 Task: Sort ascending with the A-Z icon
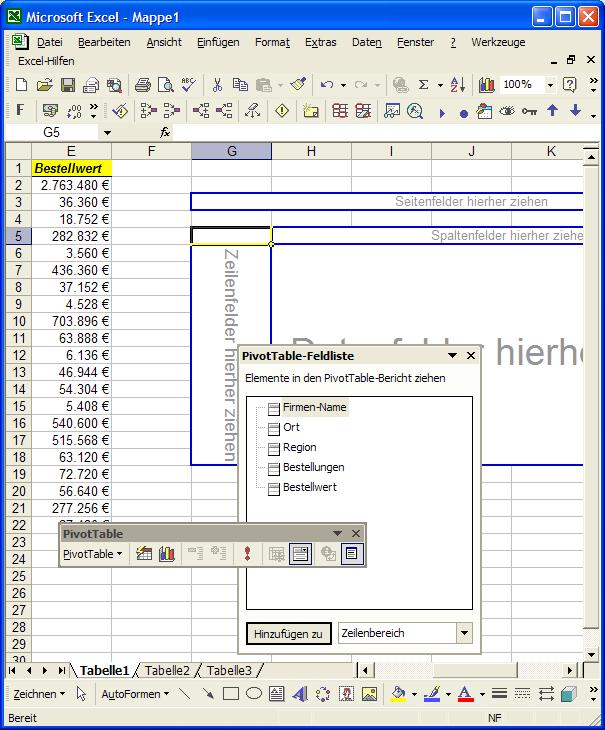[x=458, y=85]
